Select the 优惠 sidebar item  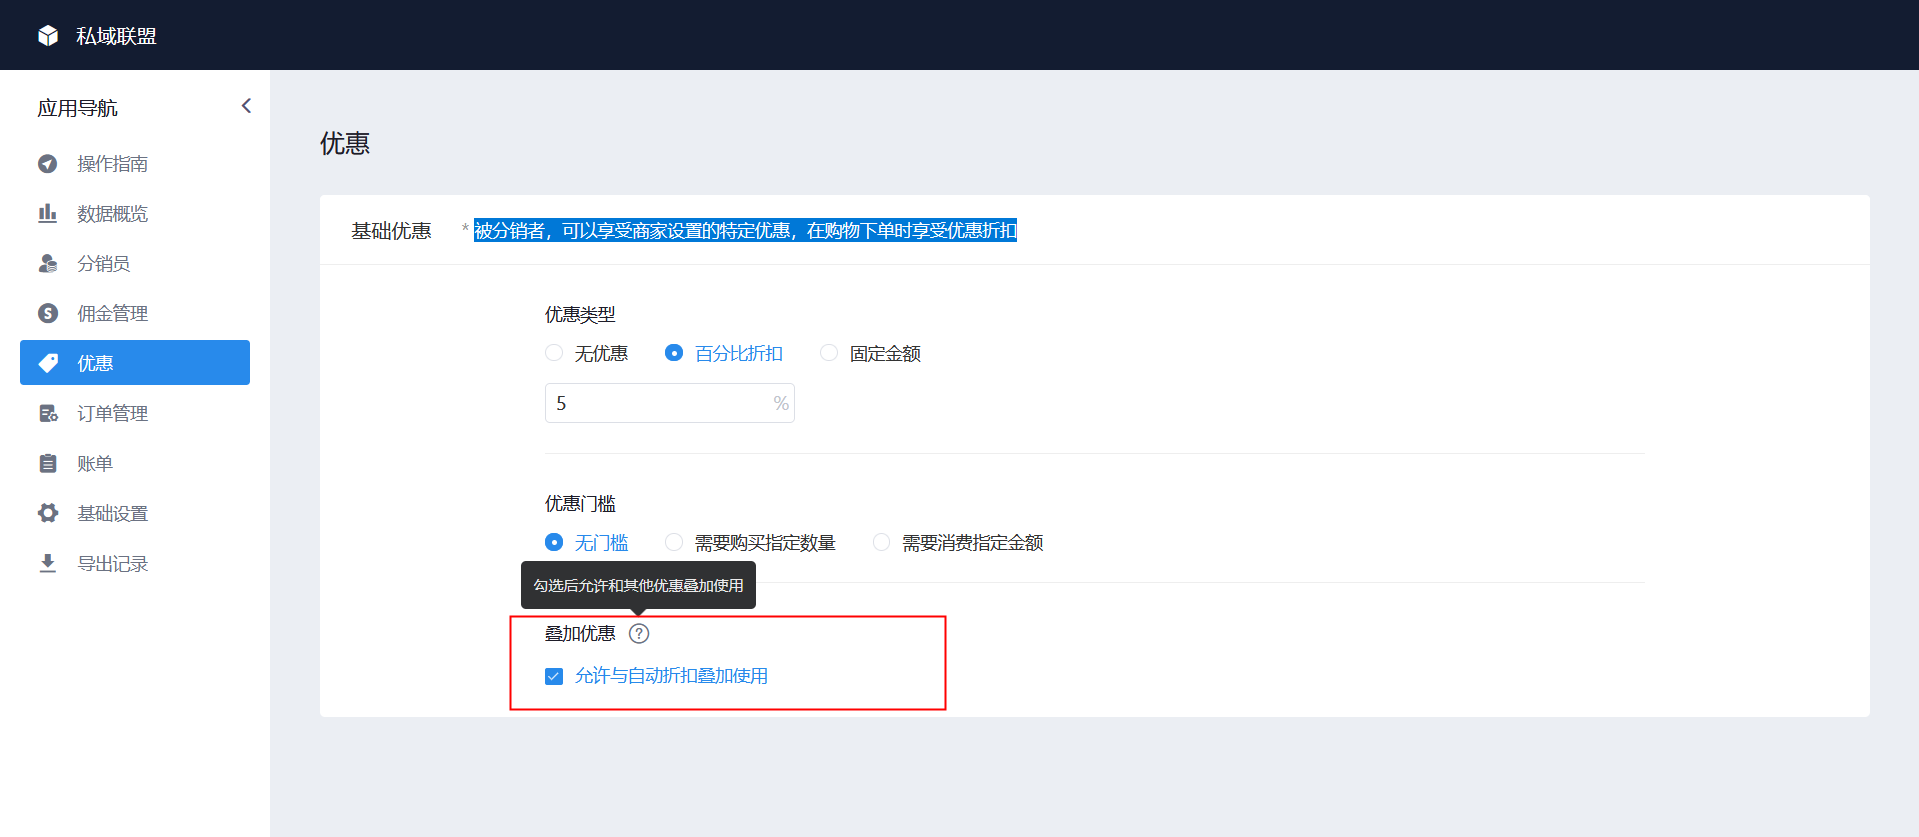tap(135, 363)
